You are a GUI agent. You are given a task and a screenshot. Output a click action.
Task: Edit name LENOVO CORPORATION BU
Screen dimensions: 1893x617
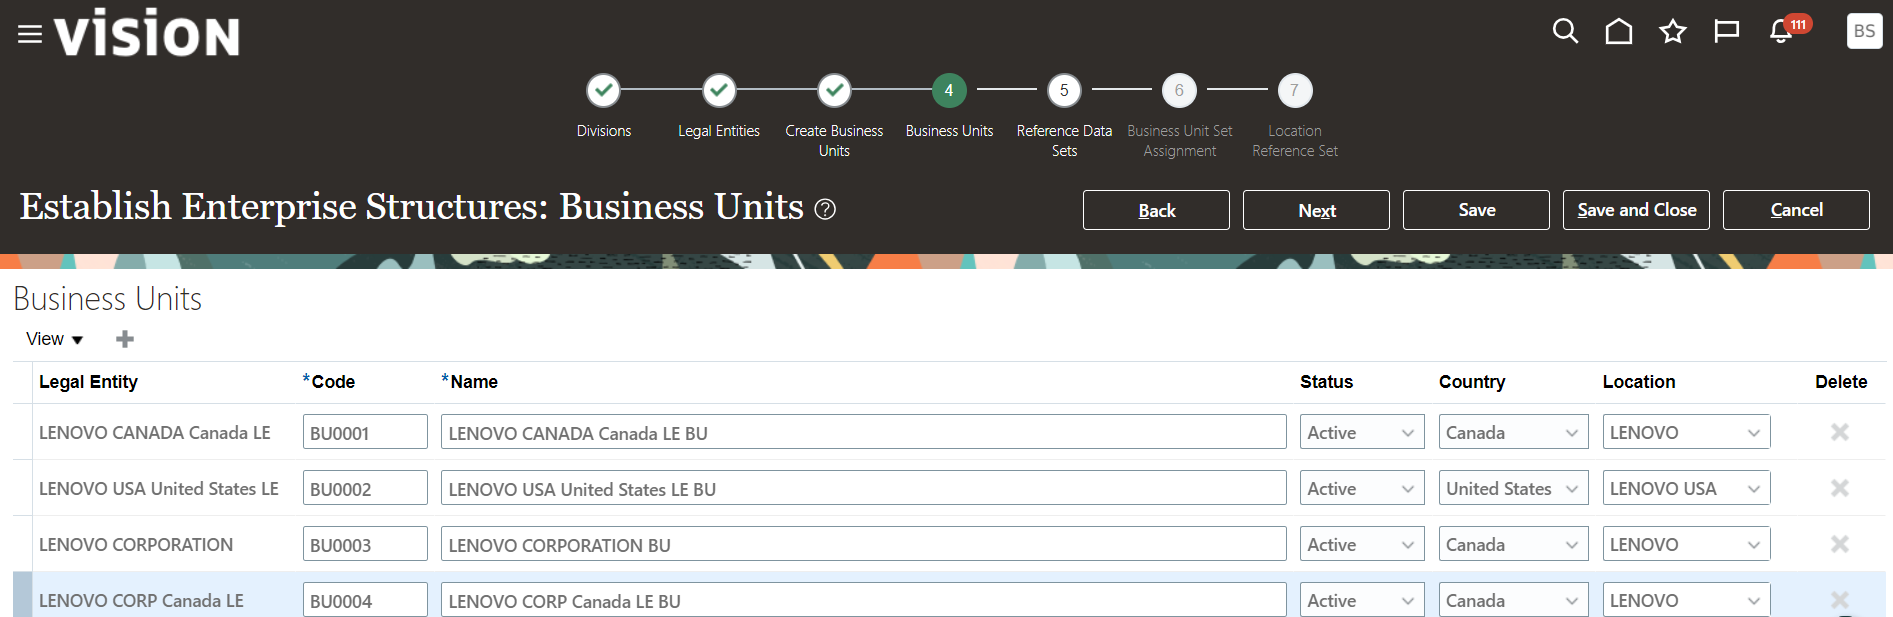click(x=864, y=544)
